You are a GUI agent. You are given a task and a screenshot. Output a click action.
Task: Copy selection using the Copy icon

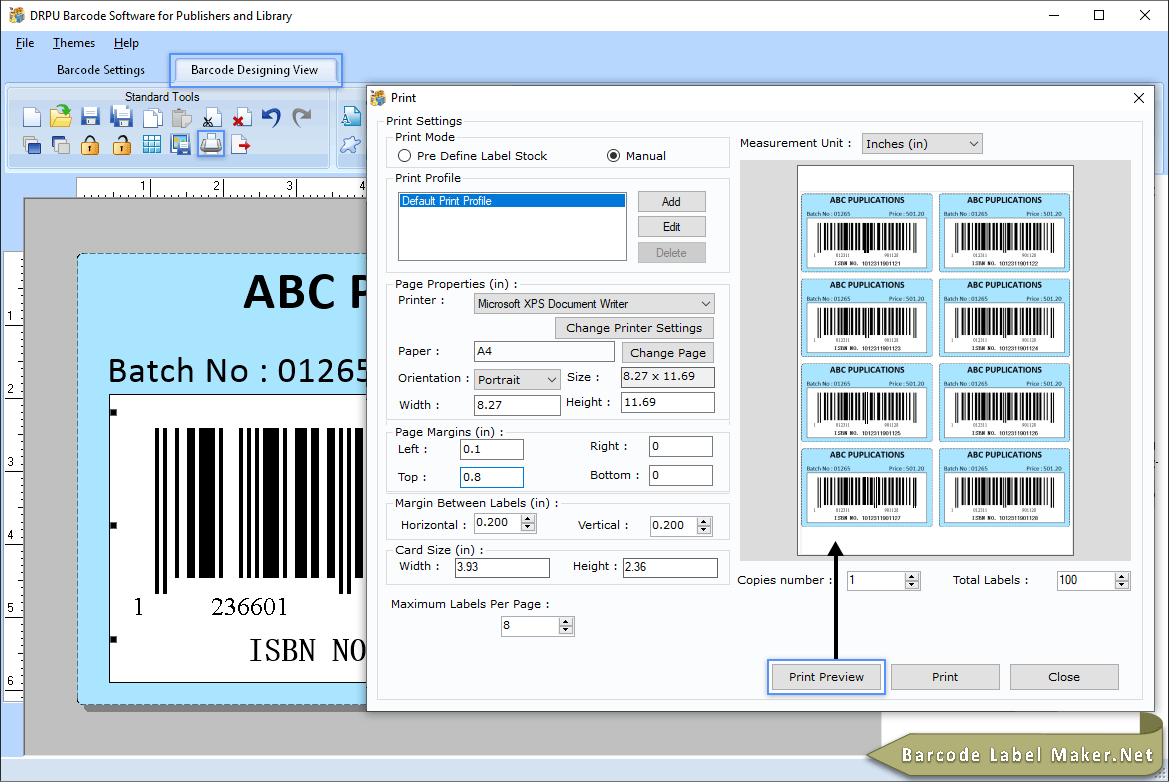(152, 118)
